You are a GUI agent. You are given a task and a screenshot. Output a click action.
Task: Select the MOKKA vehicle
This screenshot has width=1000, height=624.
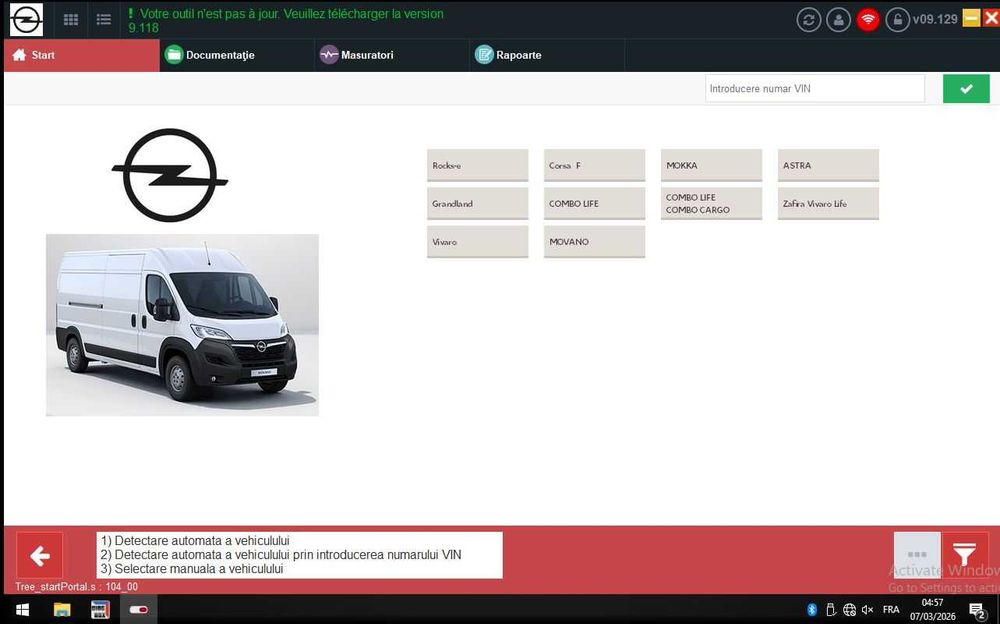[711, 165]
